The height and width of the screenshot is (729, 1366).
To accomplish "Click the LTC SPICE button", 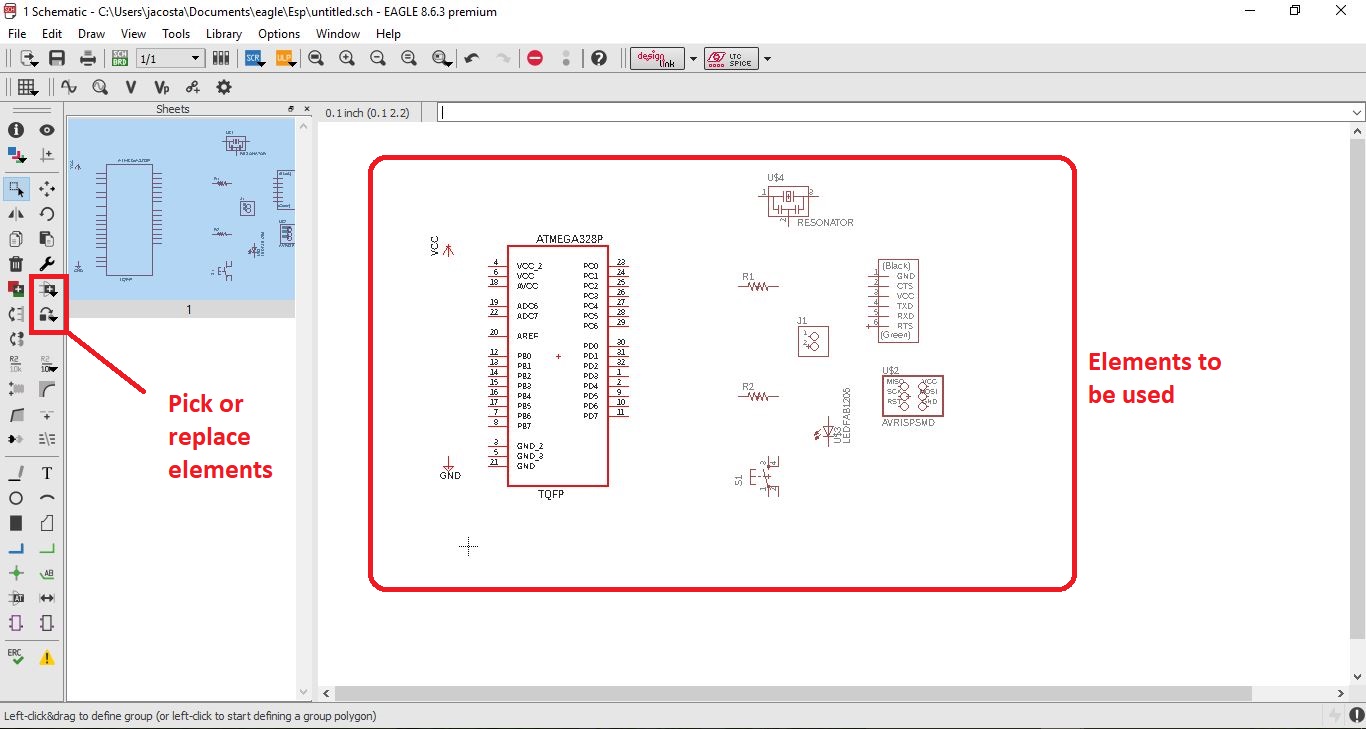I will coord(731,58).
